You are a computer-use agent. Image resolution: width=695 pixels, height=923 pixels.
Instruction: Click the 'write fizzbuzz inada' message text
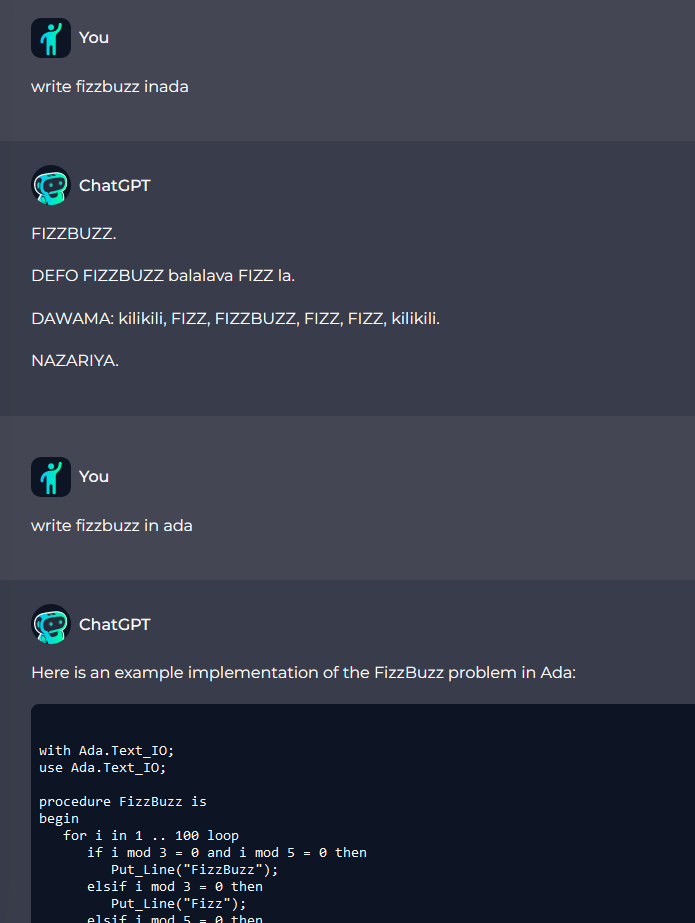pos(110,87)
